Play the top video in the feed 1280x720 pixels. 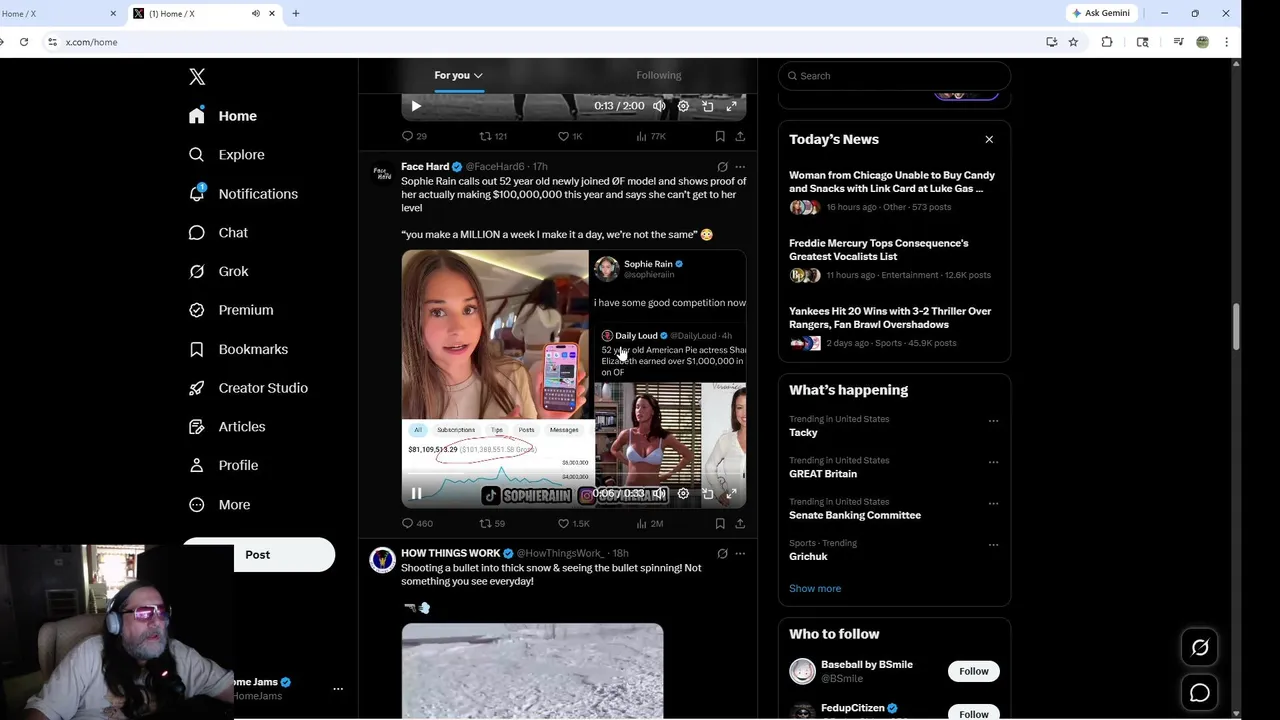(416, 106)
